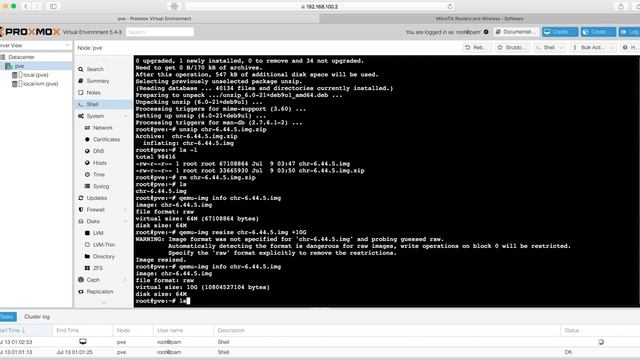This screenshot has width=640, height=360.
Task: Expand the Ceph submenu arrow
Action: tap(126, 280)
